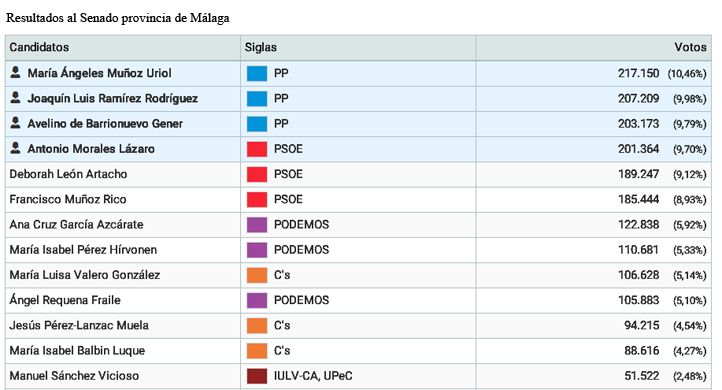The height and width of the screenshot is (390, 722).
Task: Click the person icon beside Antonio Morales Lázaro
Action: (x=15, y=148)
